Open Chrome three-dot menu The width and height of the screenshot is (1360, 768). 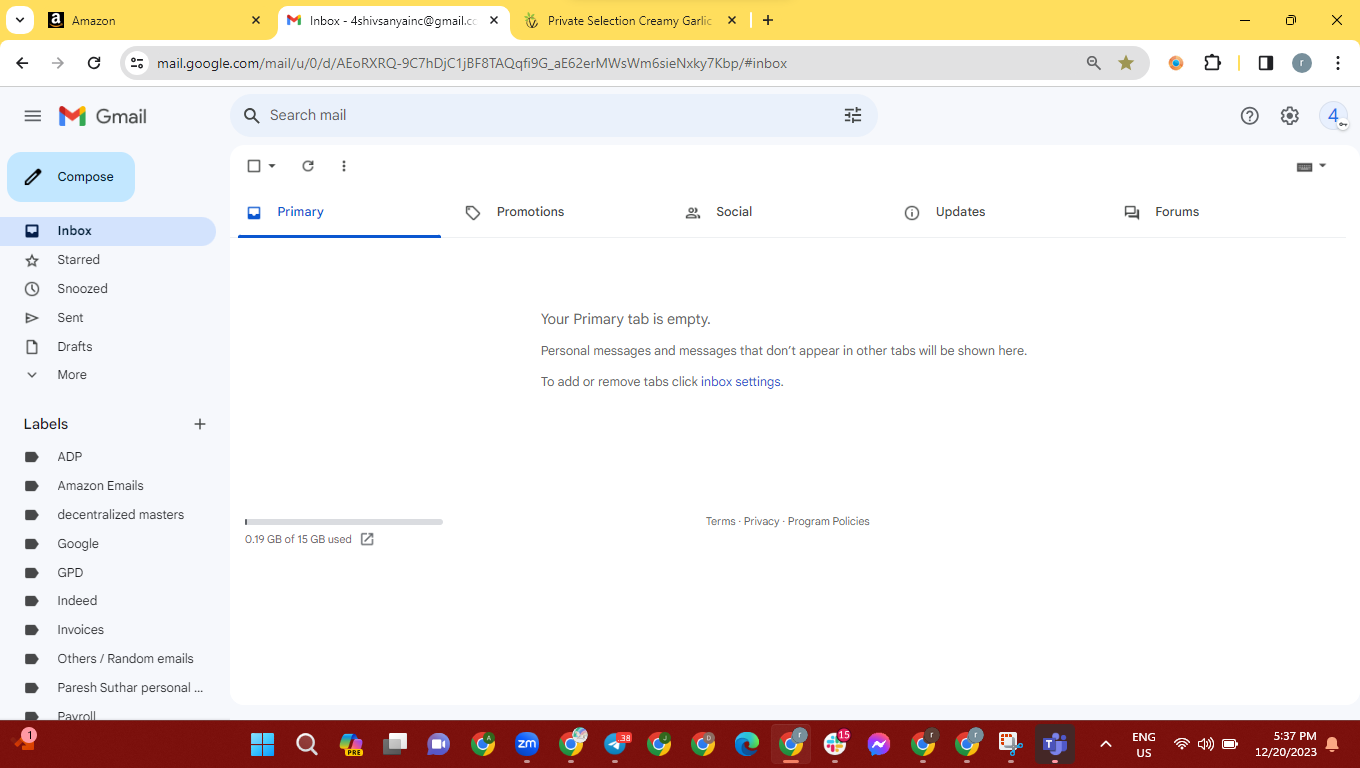1338,63
